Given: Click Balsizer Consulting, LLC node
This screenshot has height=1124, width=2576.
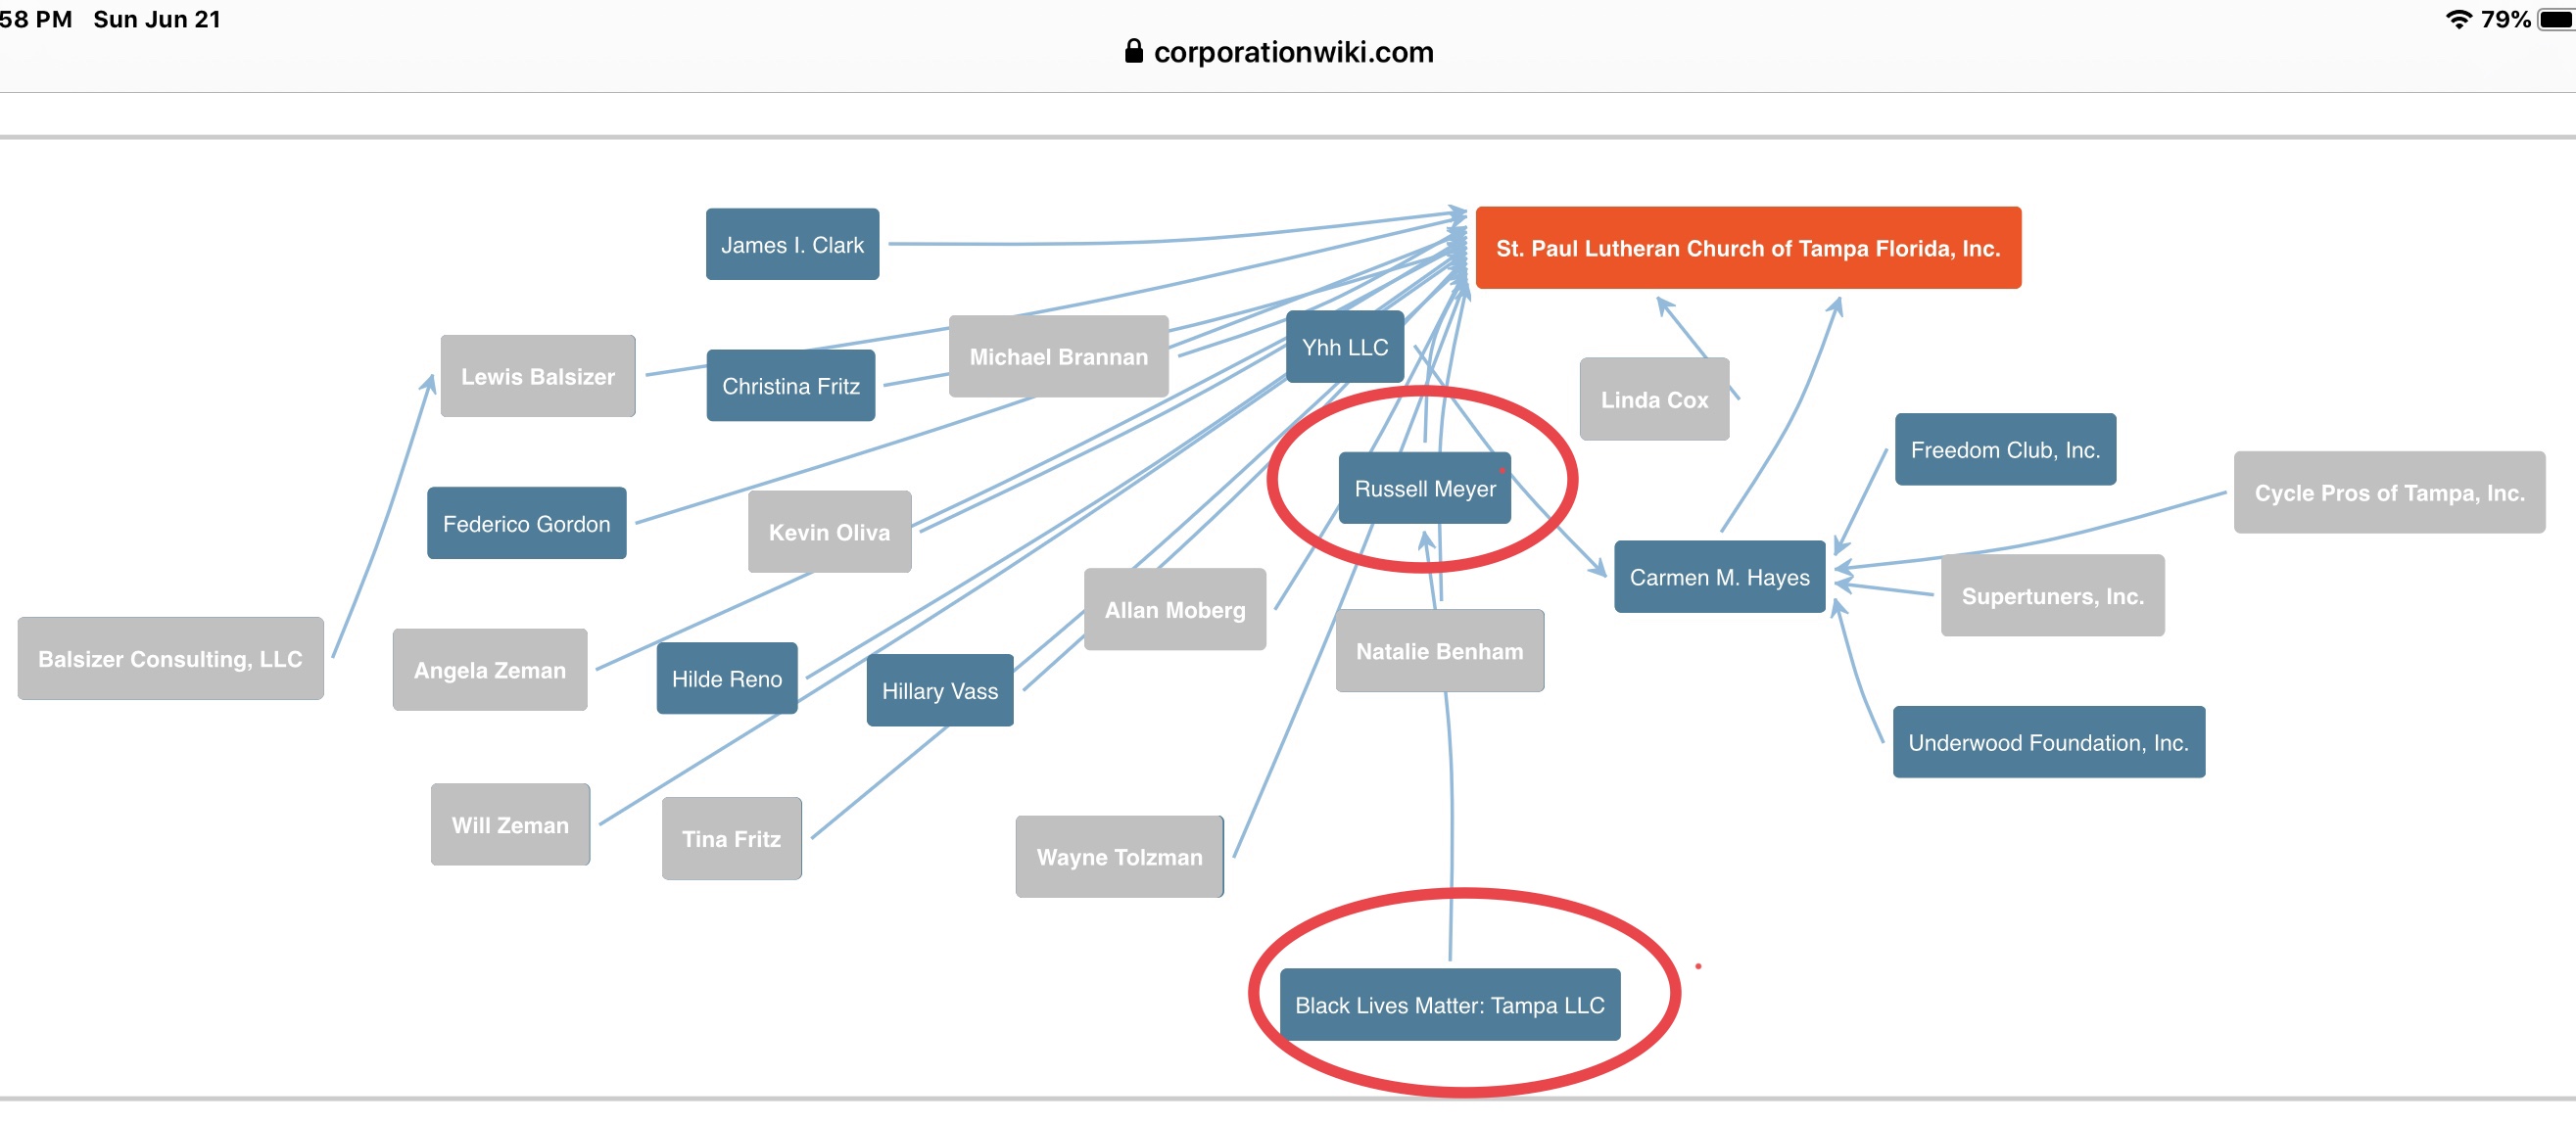Looking at the screenshot, I should 170,658.
